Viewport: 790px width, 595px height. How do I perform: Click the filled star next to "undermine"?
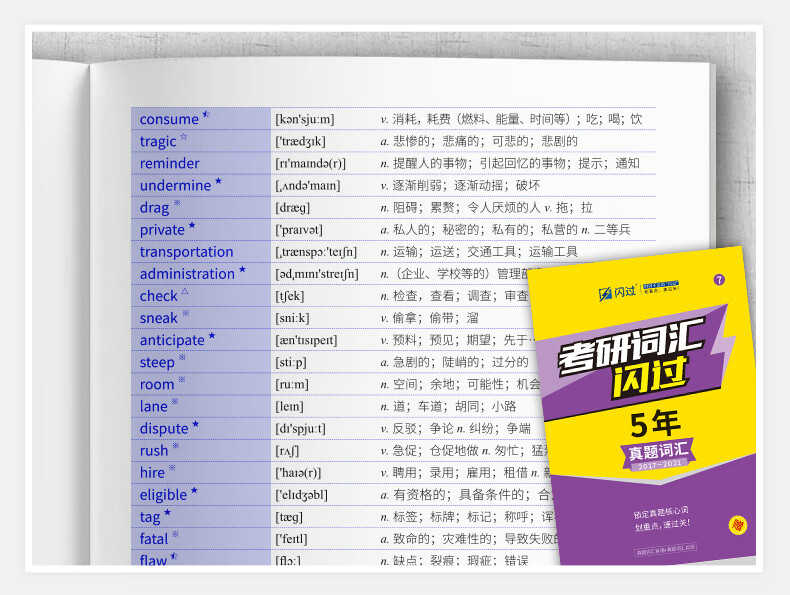pos(218,183)
